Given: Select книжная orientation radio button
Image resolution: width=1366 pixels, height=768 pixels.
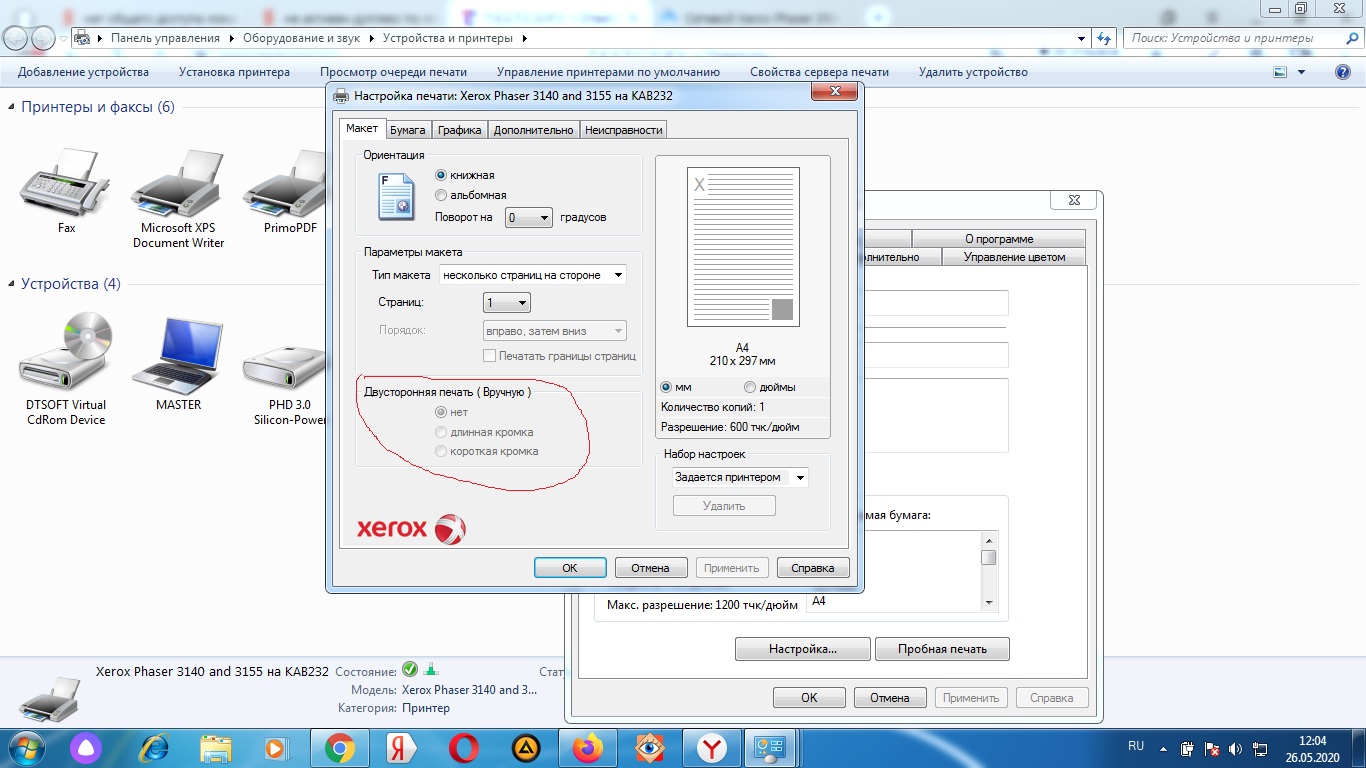Looking at the screenshot, I should pos(441,175).
